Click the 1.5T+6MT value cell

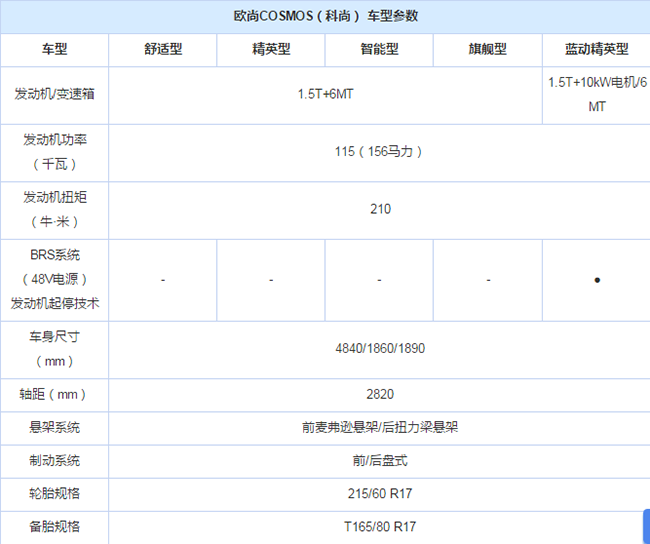point(325,94)
